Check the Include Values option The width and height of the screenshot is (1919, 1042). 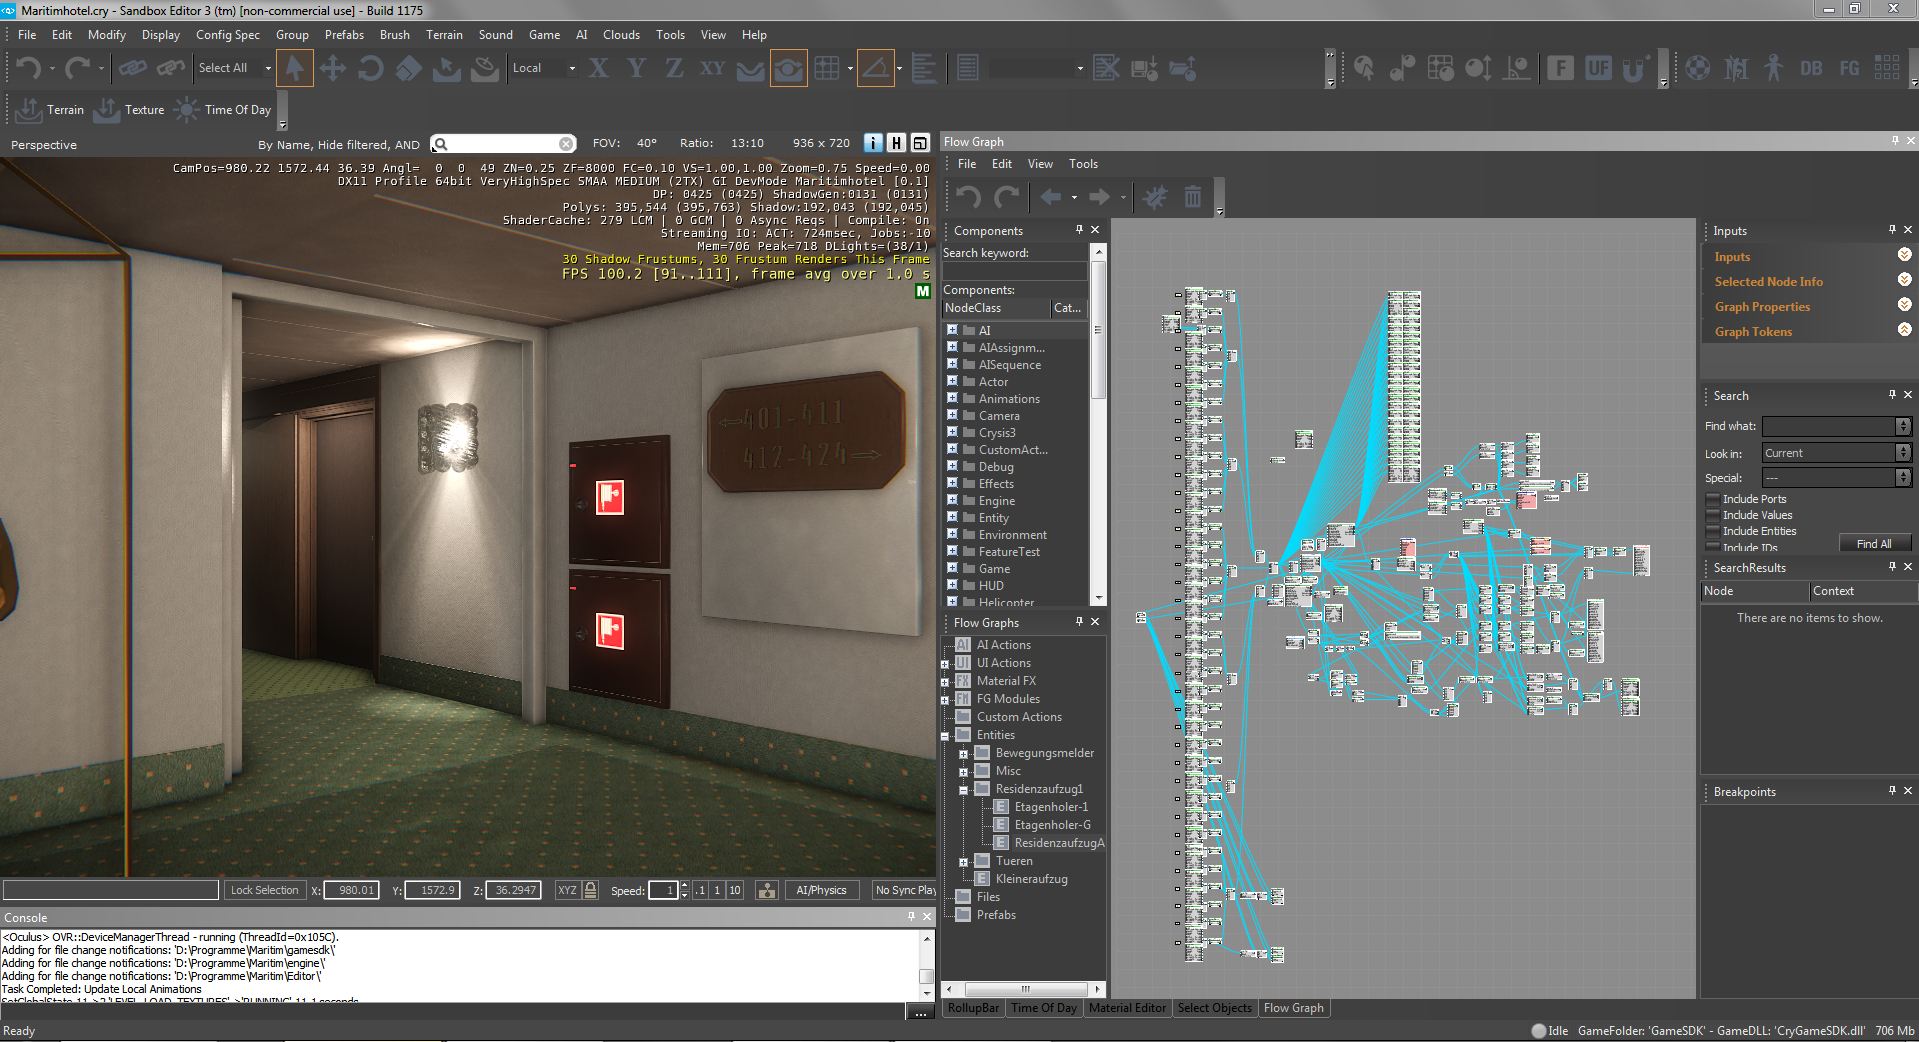pyautogui.click(x=1713, y=515)
